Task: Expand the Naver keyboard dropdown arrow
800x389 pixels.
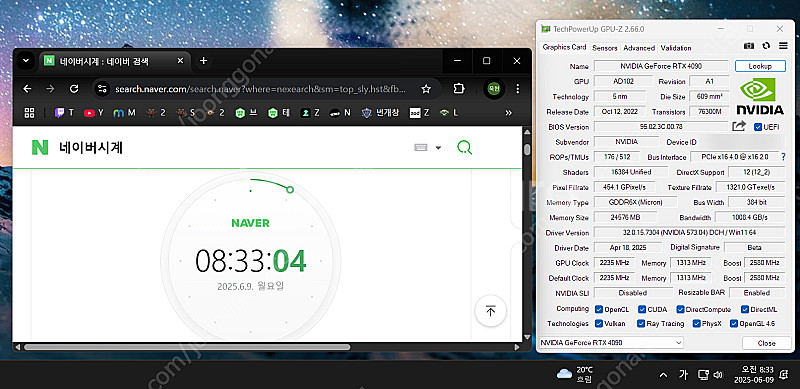Action: (438, 148)
